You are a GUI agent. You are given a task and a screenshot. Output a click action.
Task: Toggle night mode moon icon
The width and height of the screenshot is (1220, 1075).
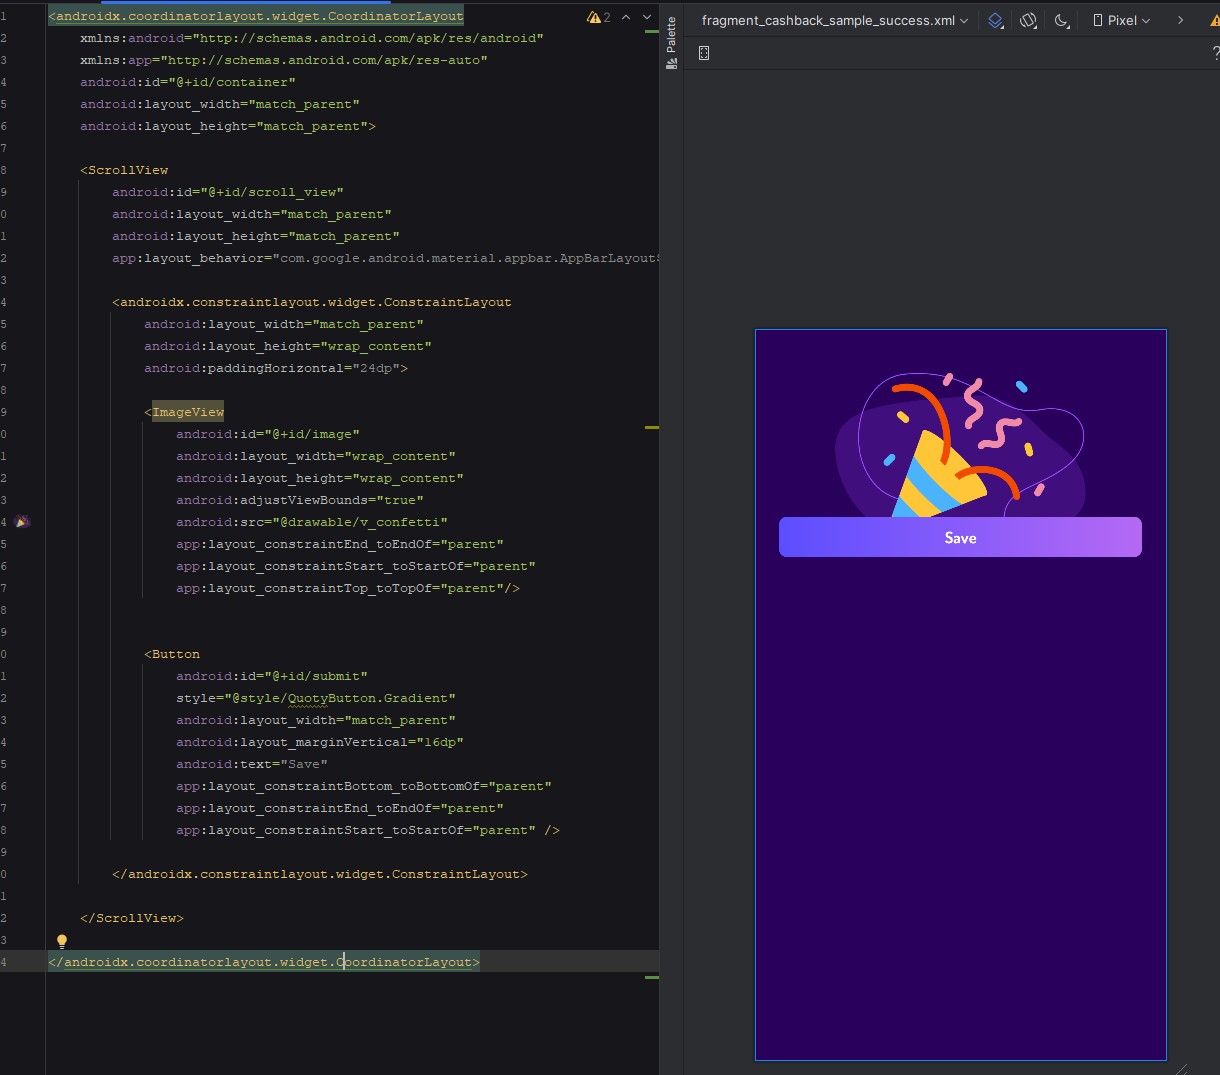point(1061,20)
